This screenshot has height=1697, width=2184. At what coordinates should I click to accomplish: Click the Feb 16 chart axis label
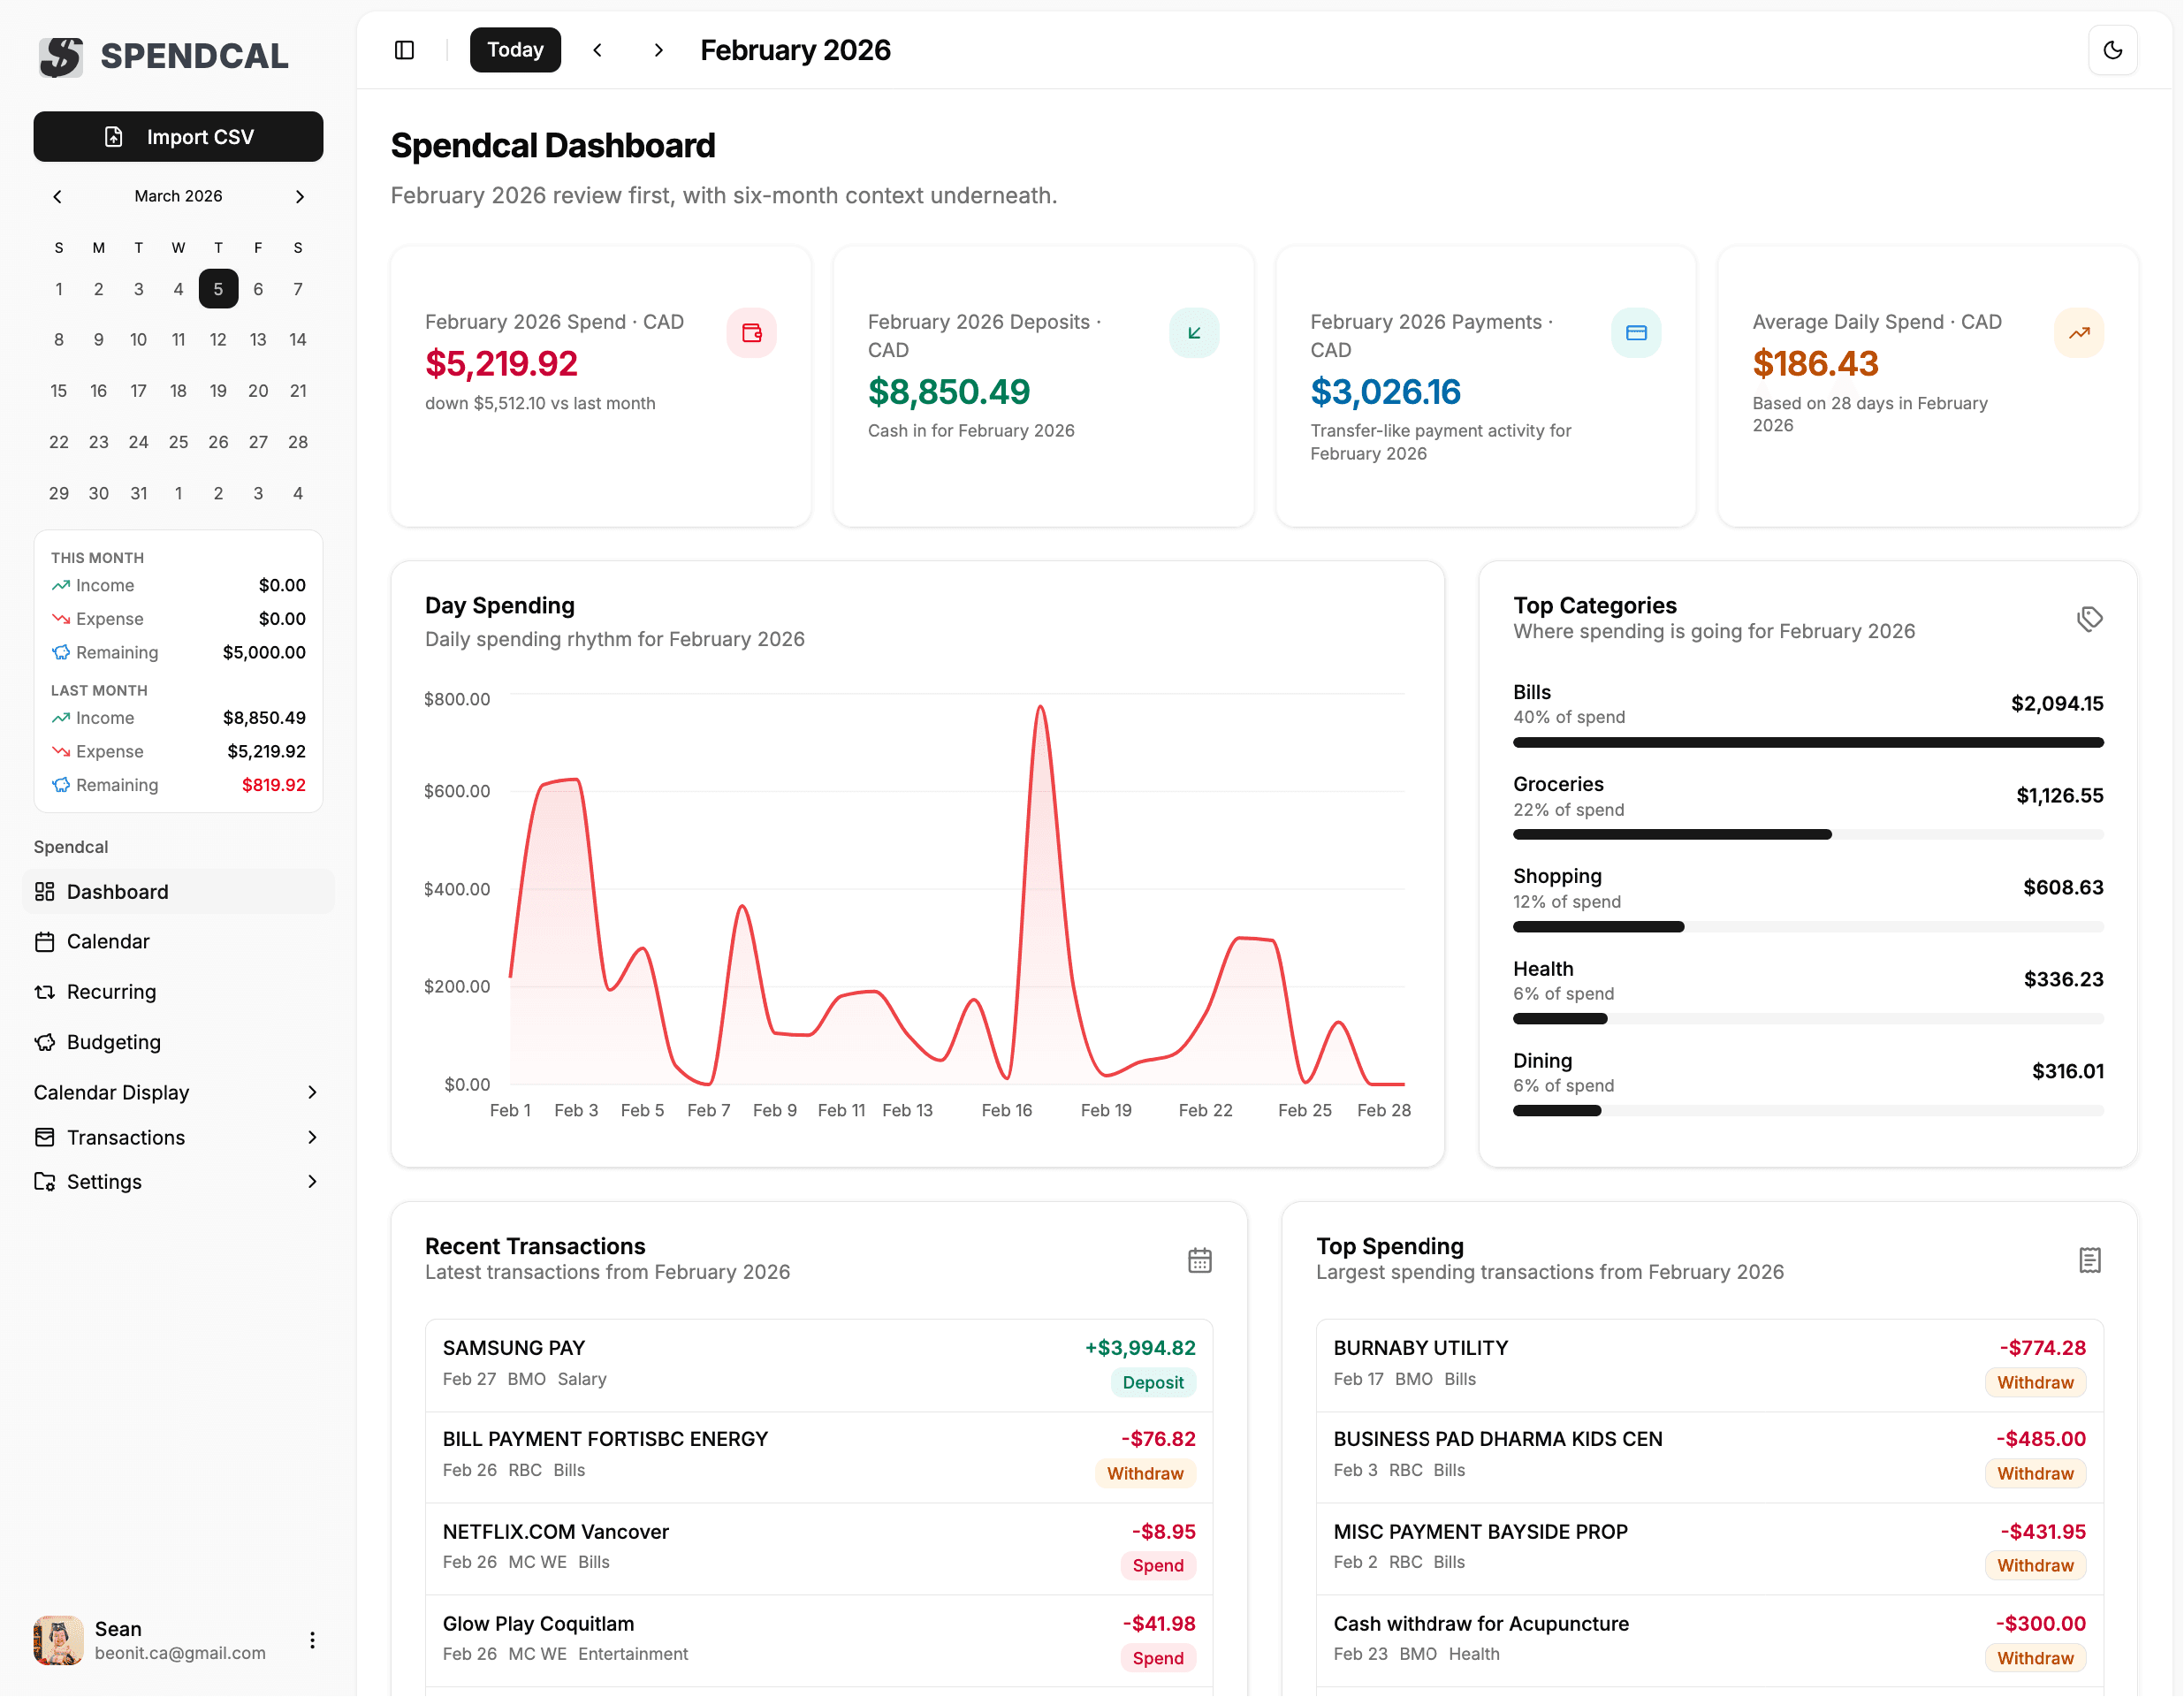1006,1111
